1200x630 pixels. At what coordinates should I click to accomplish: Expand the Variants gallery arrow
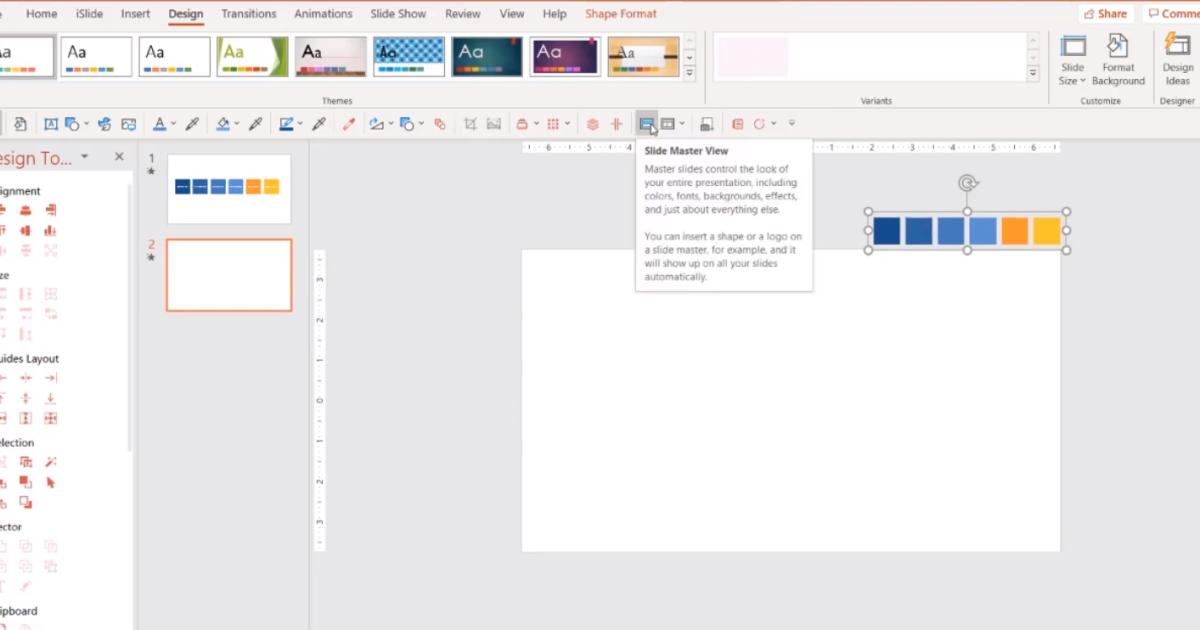click(x=1032, y=71)
